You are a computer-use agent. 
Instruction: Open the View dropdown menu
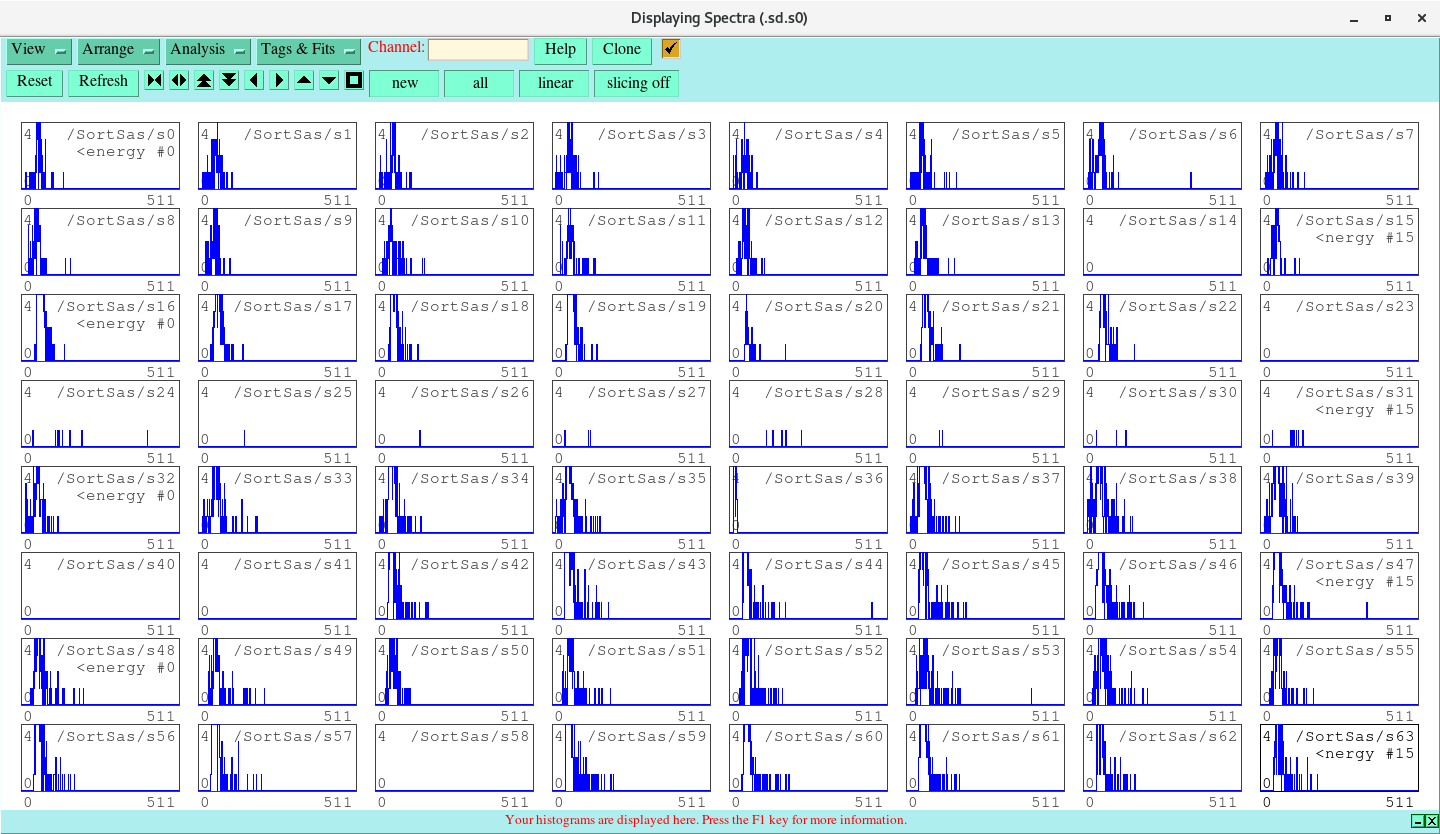tap(38, 49)
